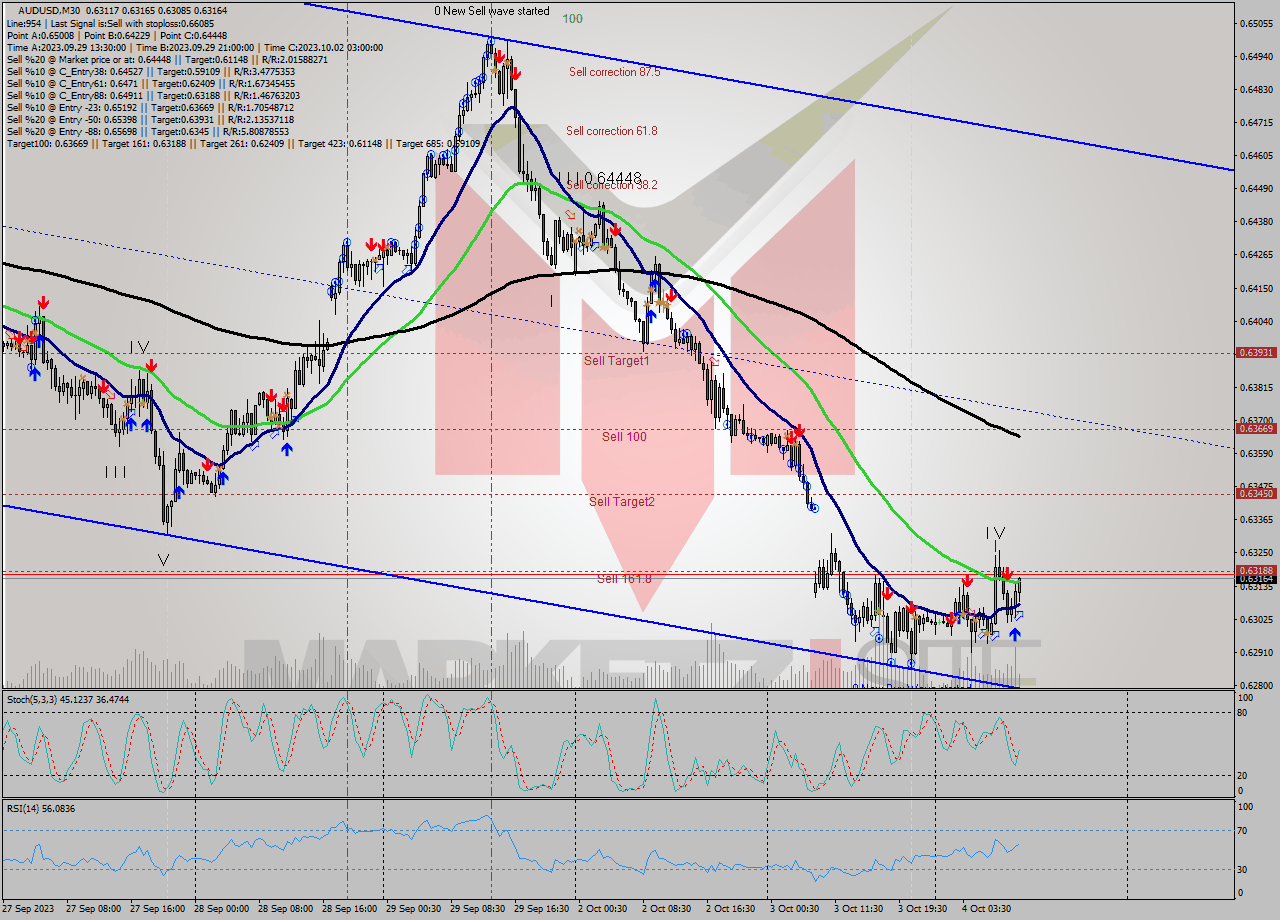Click the 'Sell %20 @ Market price' line
The width and height of the screenshot is (1280, 920).
coord(167,59)
